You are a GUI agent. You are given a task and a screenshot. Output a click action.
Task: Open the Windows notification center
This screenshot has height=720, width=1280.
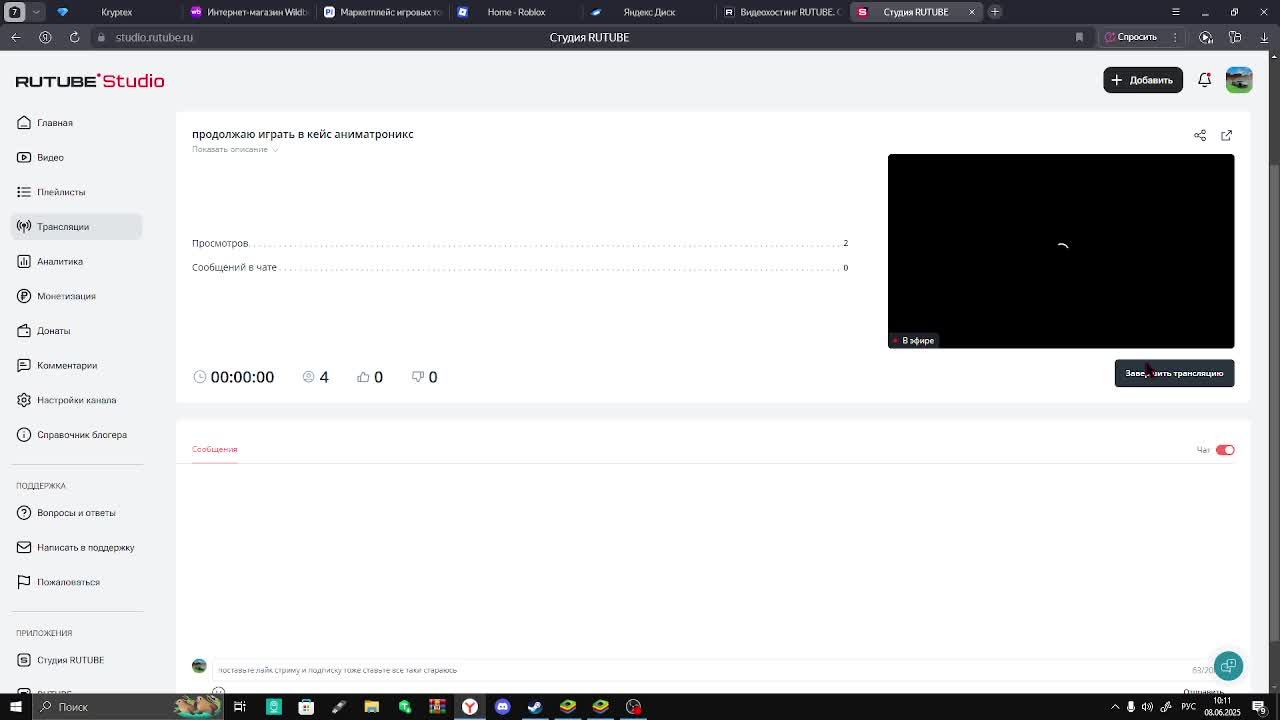pos(1259,707)
